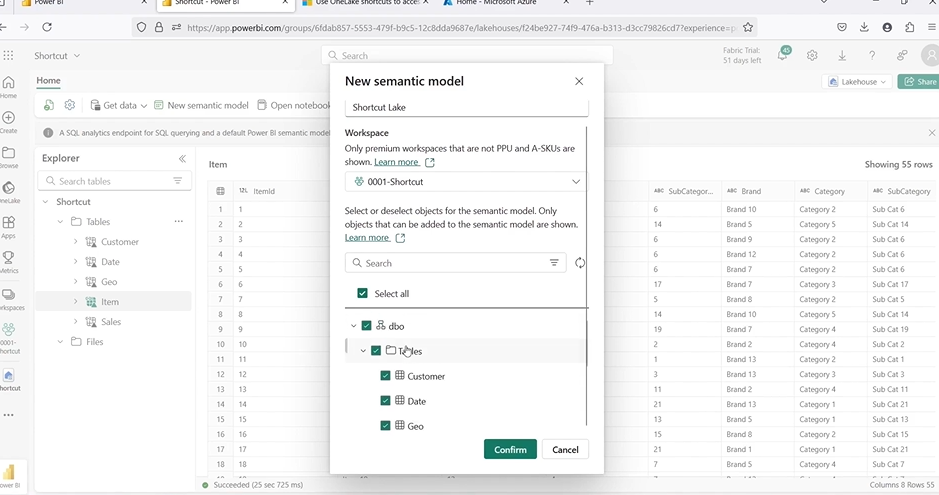
Task: Open the feedback icon in header
Action: (902, 55)
